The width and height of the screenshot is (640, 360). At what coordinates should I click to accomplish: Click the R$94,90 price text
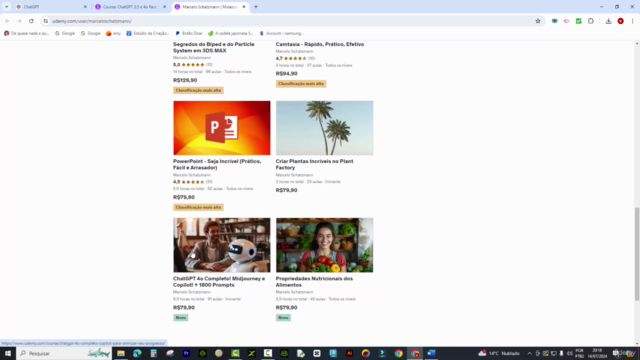pyautogui.click(x=287, y=73)
